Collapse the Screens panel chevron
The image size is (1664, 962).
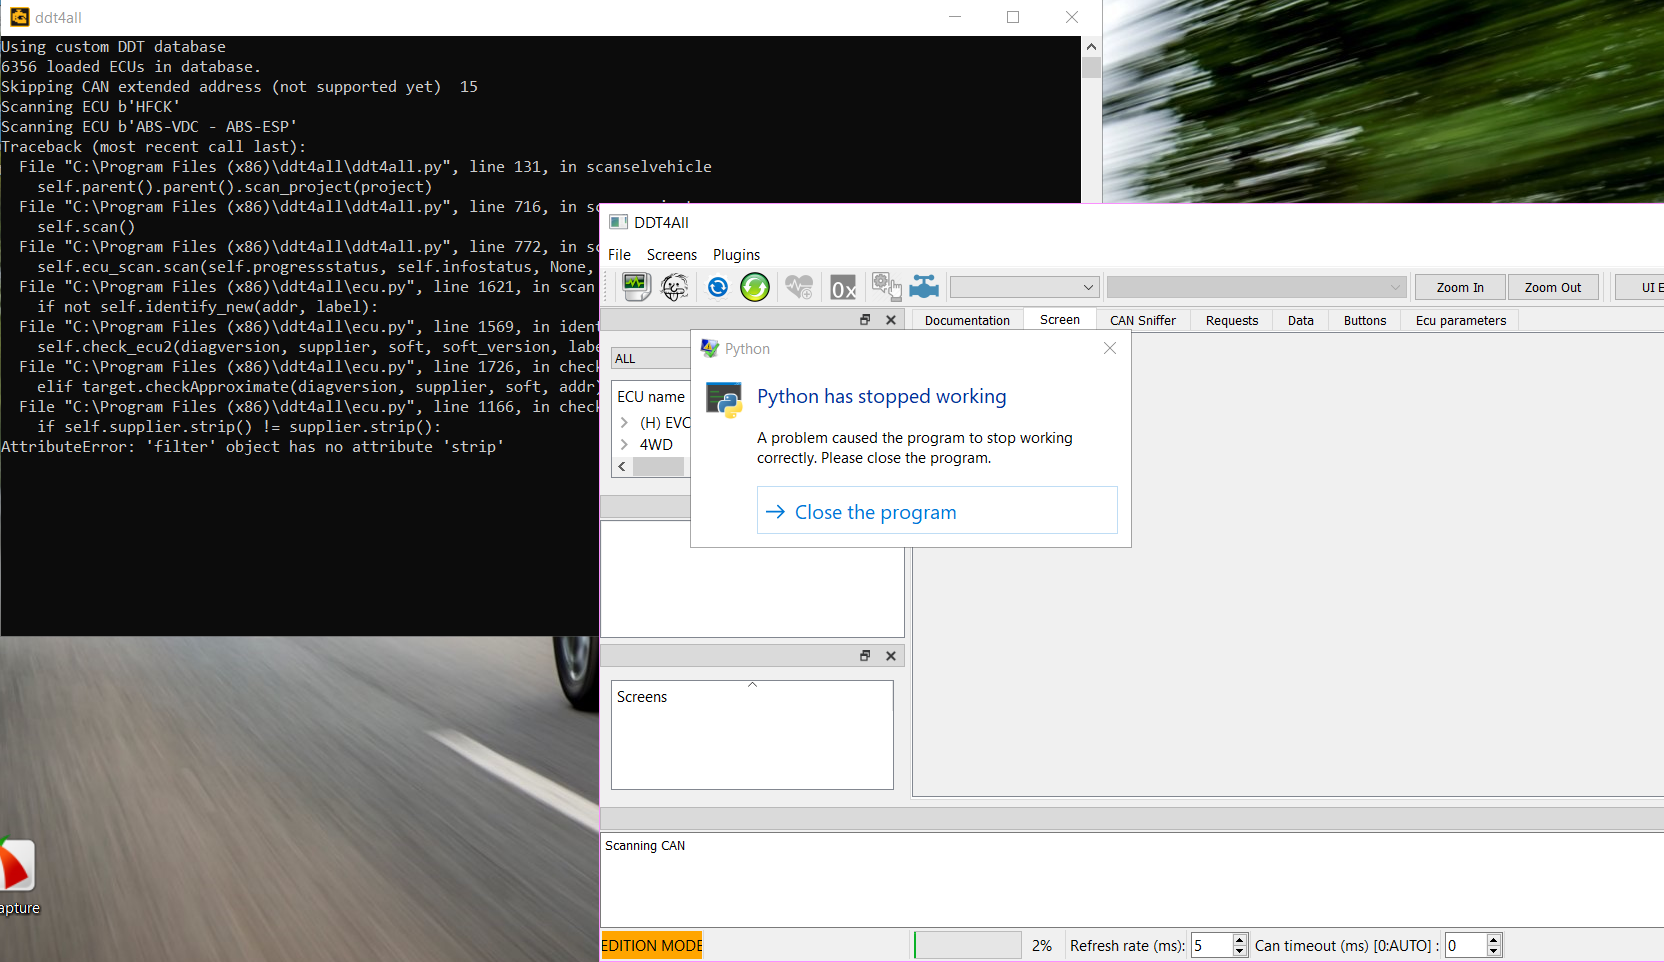pos(753,684)
